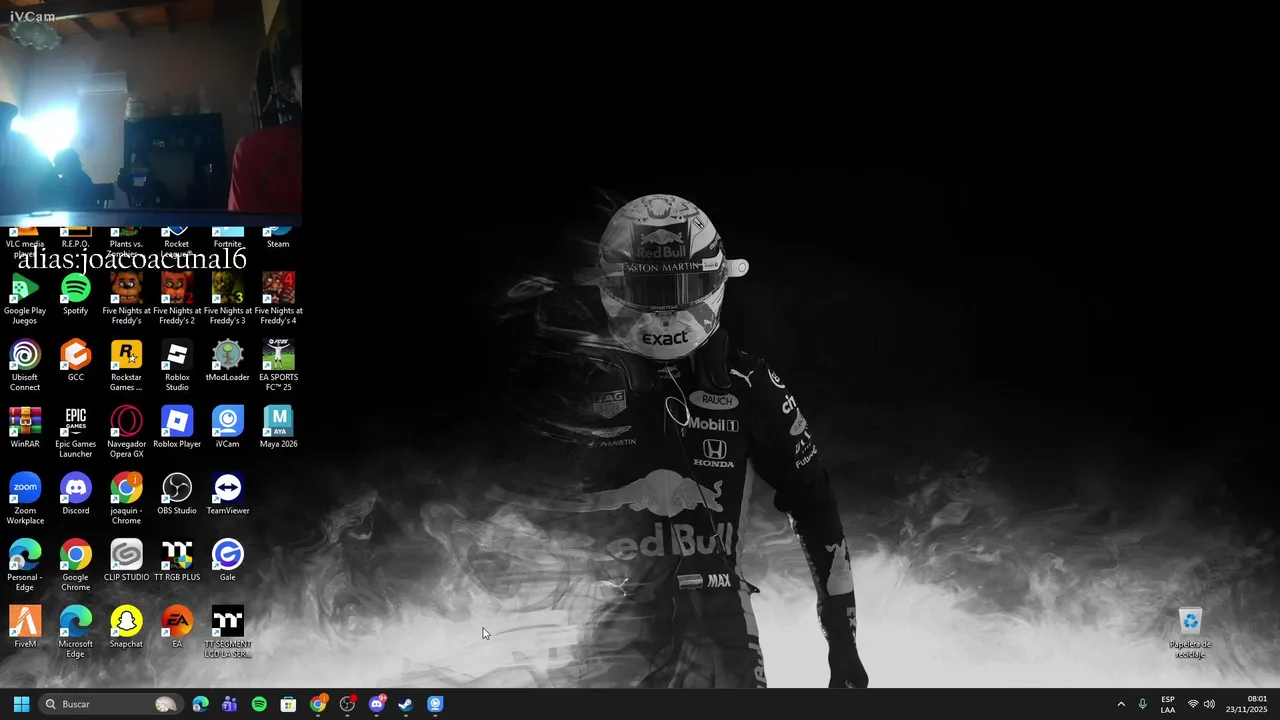Click the iVCam webcam preview overlay
This screenshot has width=1280, height=720.
click(151, 113)
